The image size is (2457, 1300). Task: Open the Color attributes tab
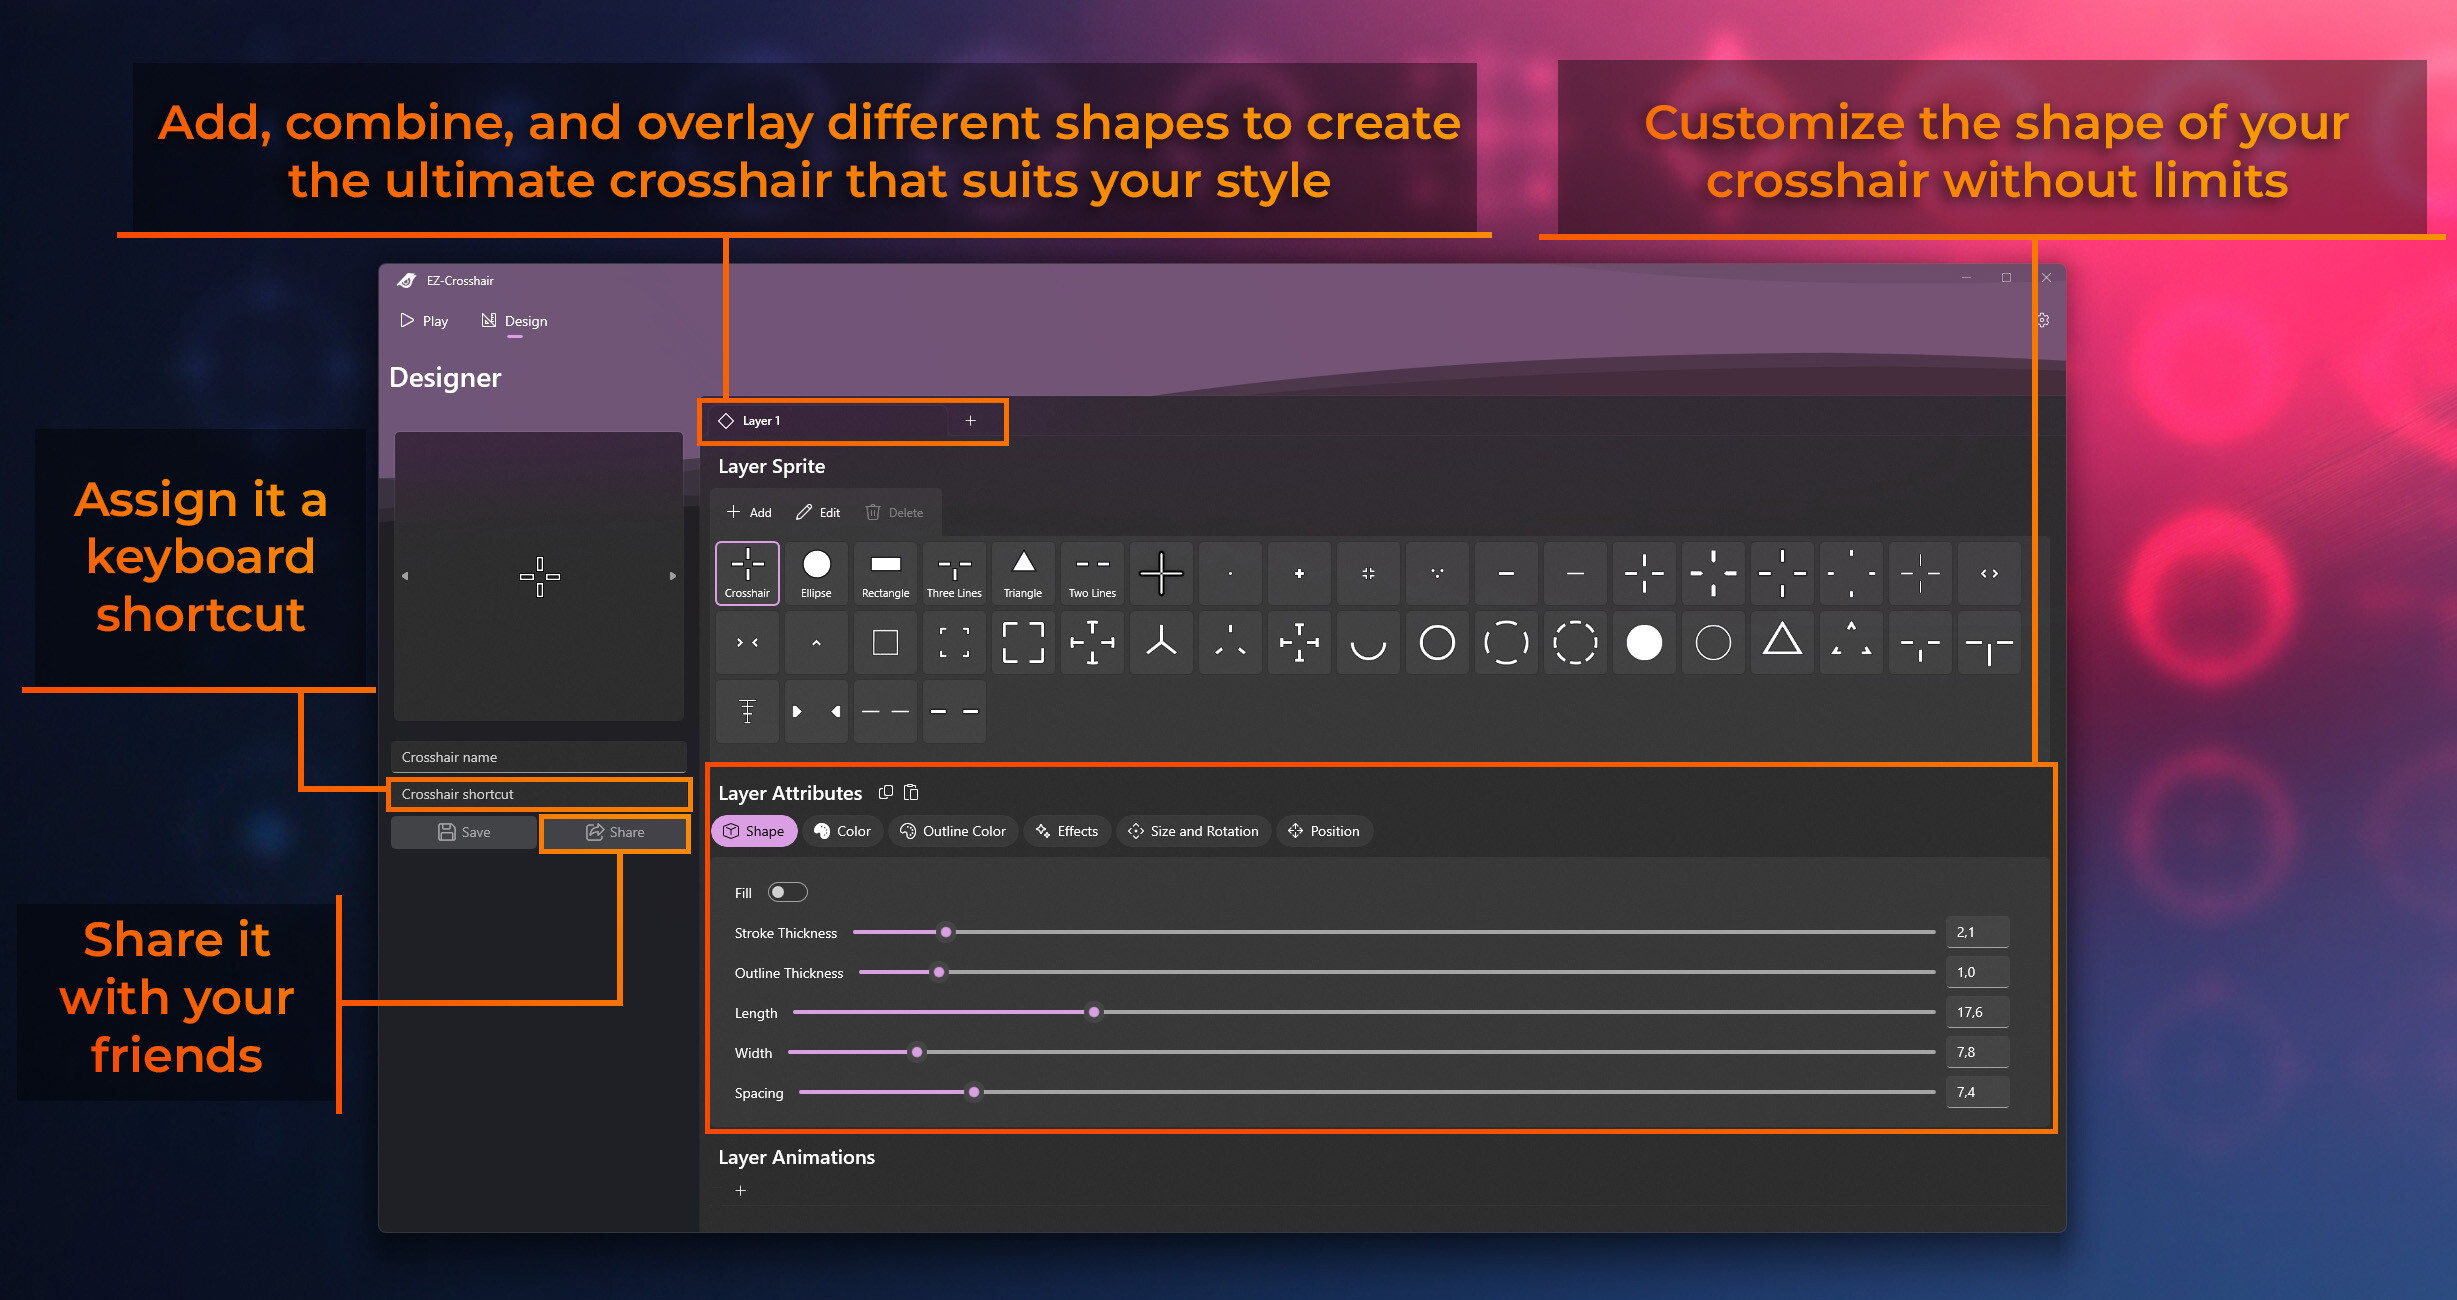coord(842,830)
